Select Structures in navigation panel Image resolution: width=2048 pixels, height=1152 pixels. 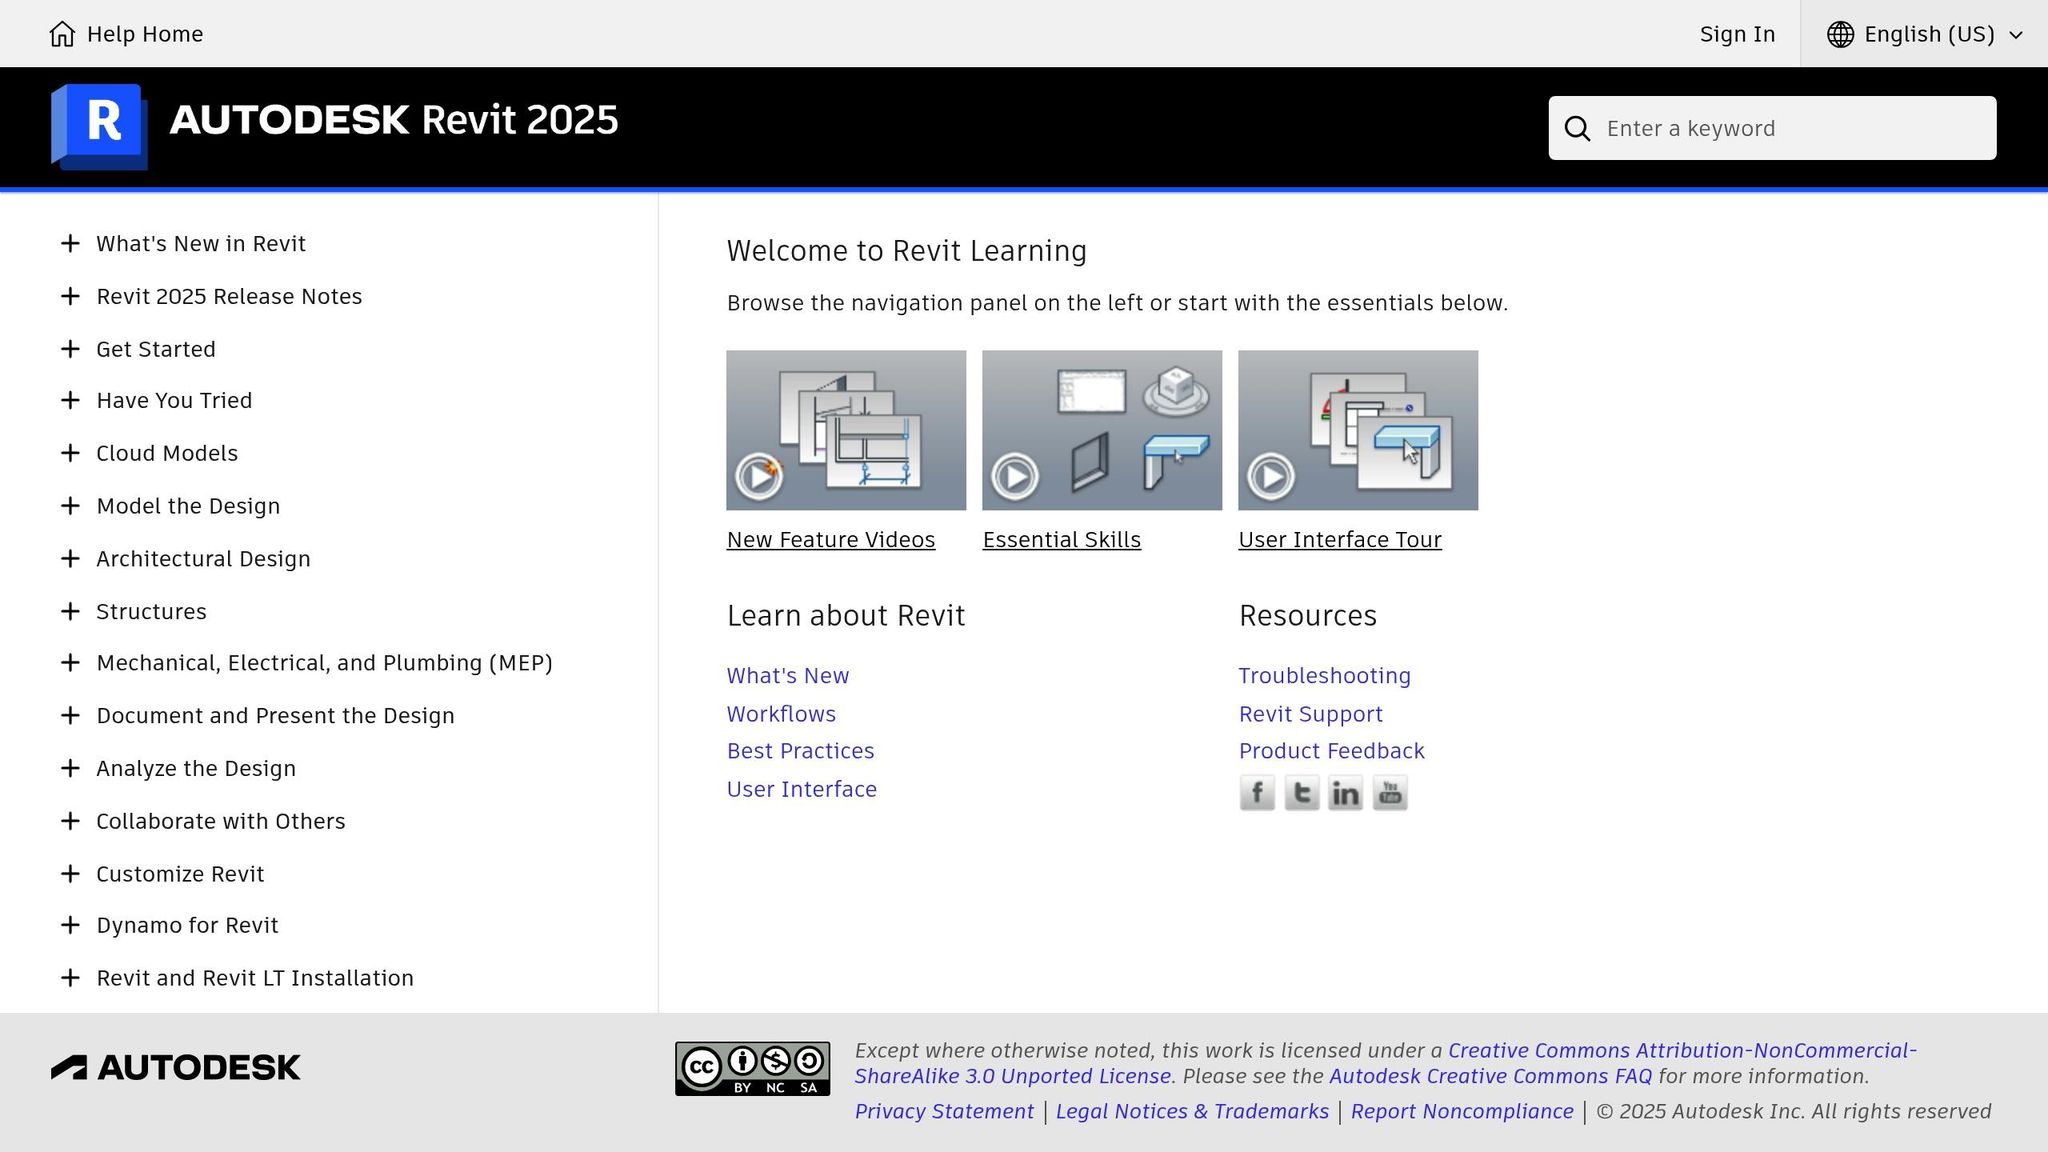(x=151, y=612)
